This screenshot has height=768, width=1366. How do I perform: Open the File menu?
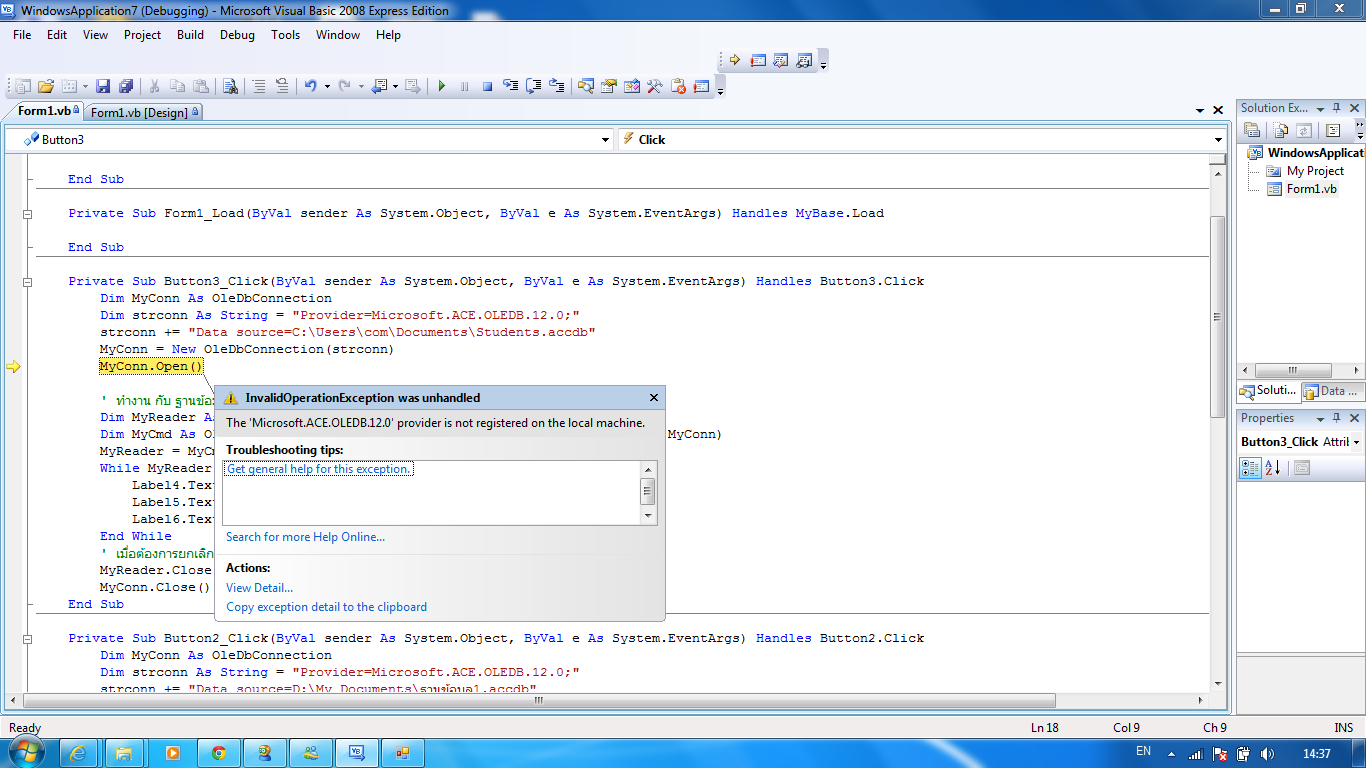pyautogui.click(x=22, y=34)
